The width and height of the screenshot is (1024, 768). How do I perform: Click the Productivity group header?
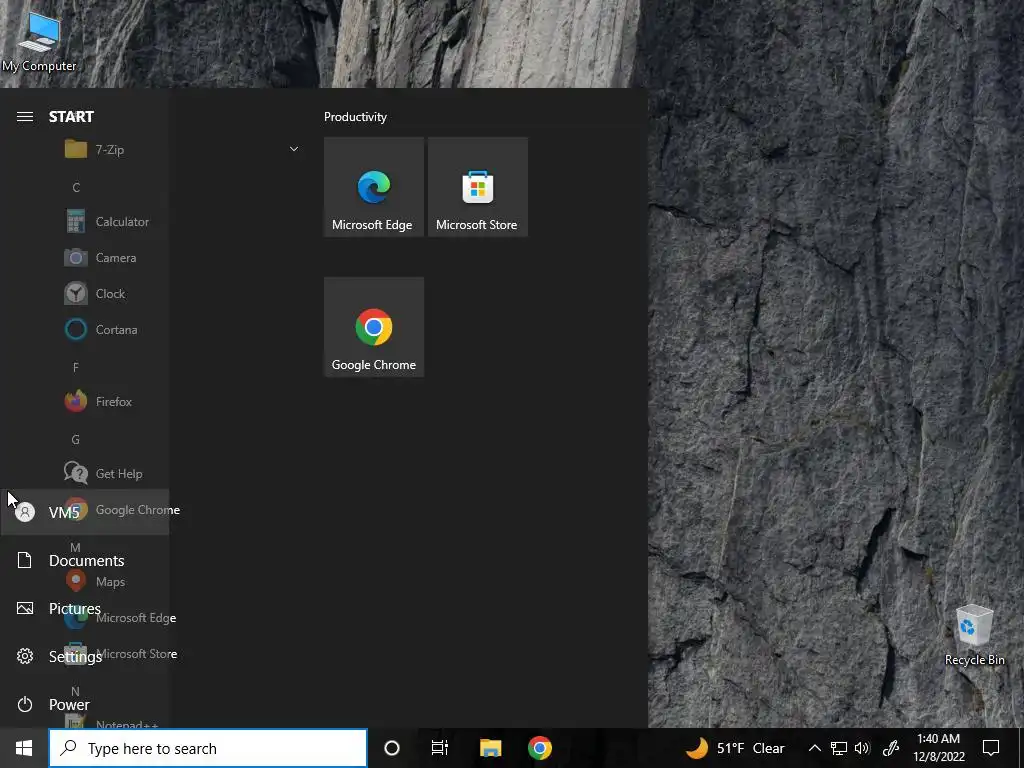[x=355, y=117]
